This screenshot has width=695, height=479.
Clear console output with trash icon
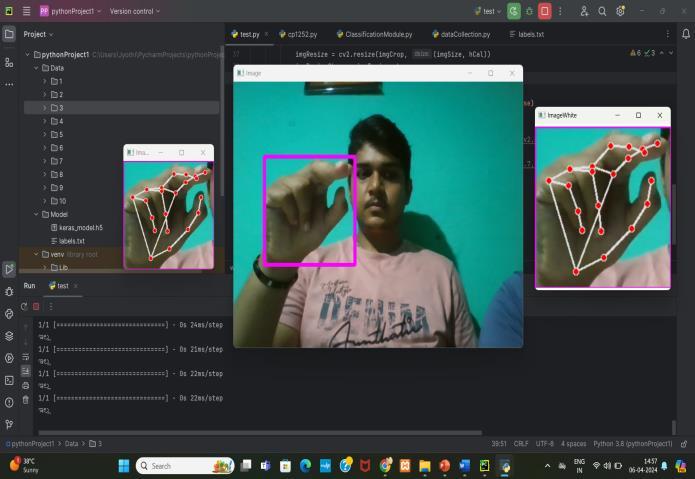coord(26,400)
